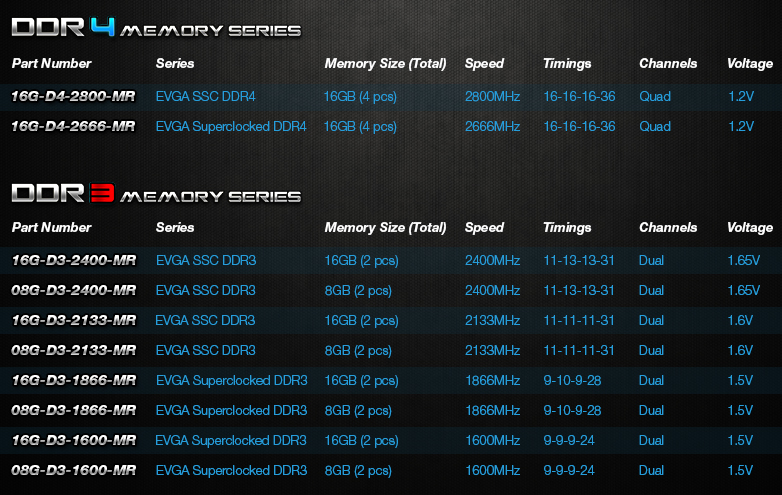782x495 pixels.
Task: Click the DDR4 Memory Series heading
Action: [156, 28]
